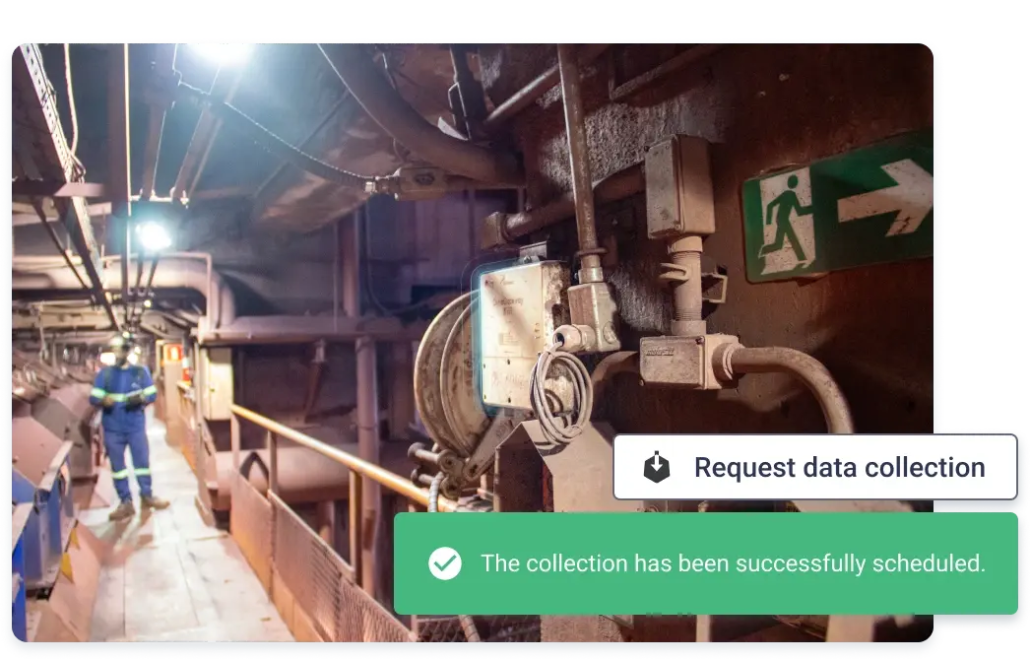Click the Request data collection button

click(815, 467)
